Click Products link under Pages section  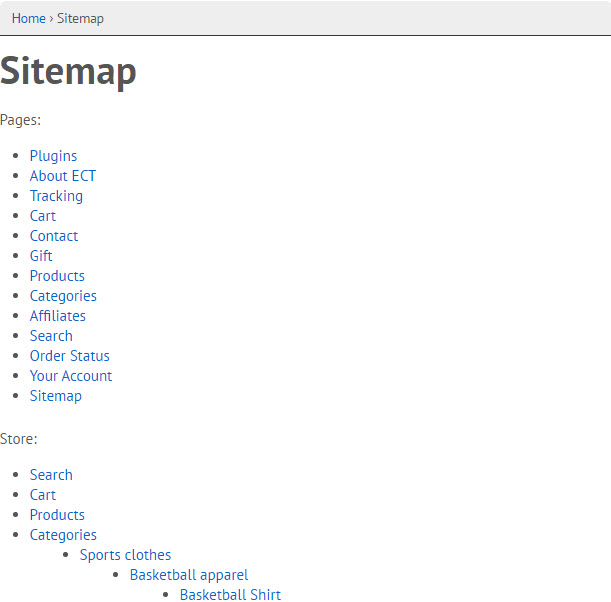pyautogui.click(x=57, y=276)
